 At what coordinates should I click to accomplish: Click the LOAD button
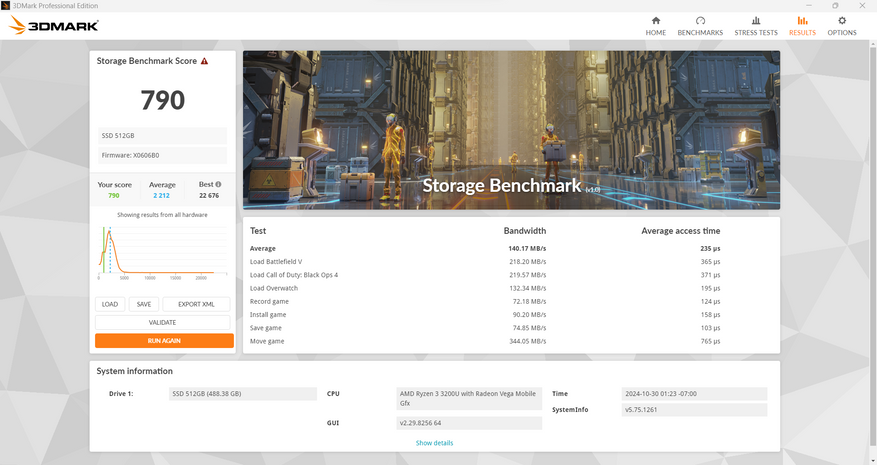110,304
